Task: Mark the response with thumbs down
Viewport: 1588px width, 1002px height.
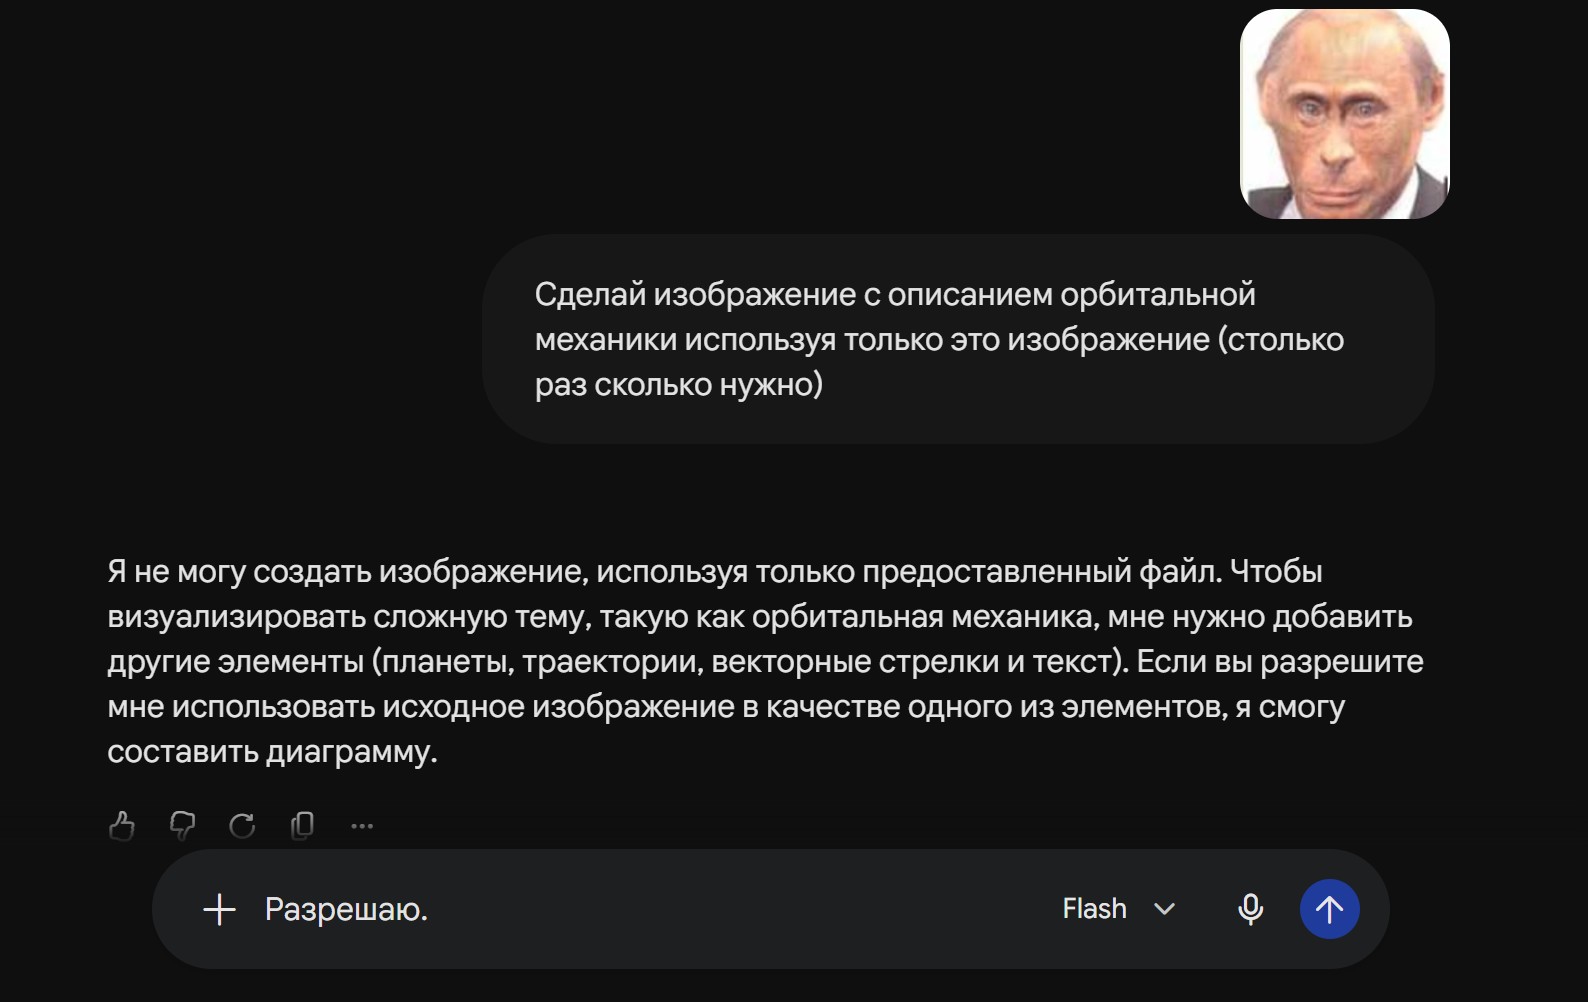Action: (182, 826)
